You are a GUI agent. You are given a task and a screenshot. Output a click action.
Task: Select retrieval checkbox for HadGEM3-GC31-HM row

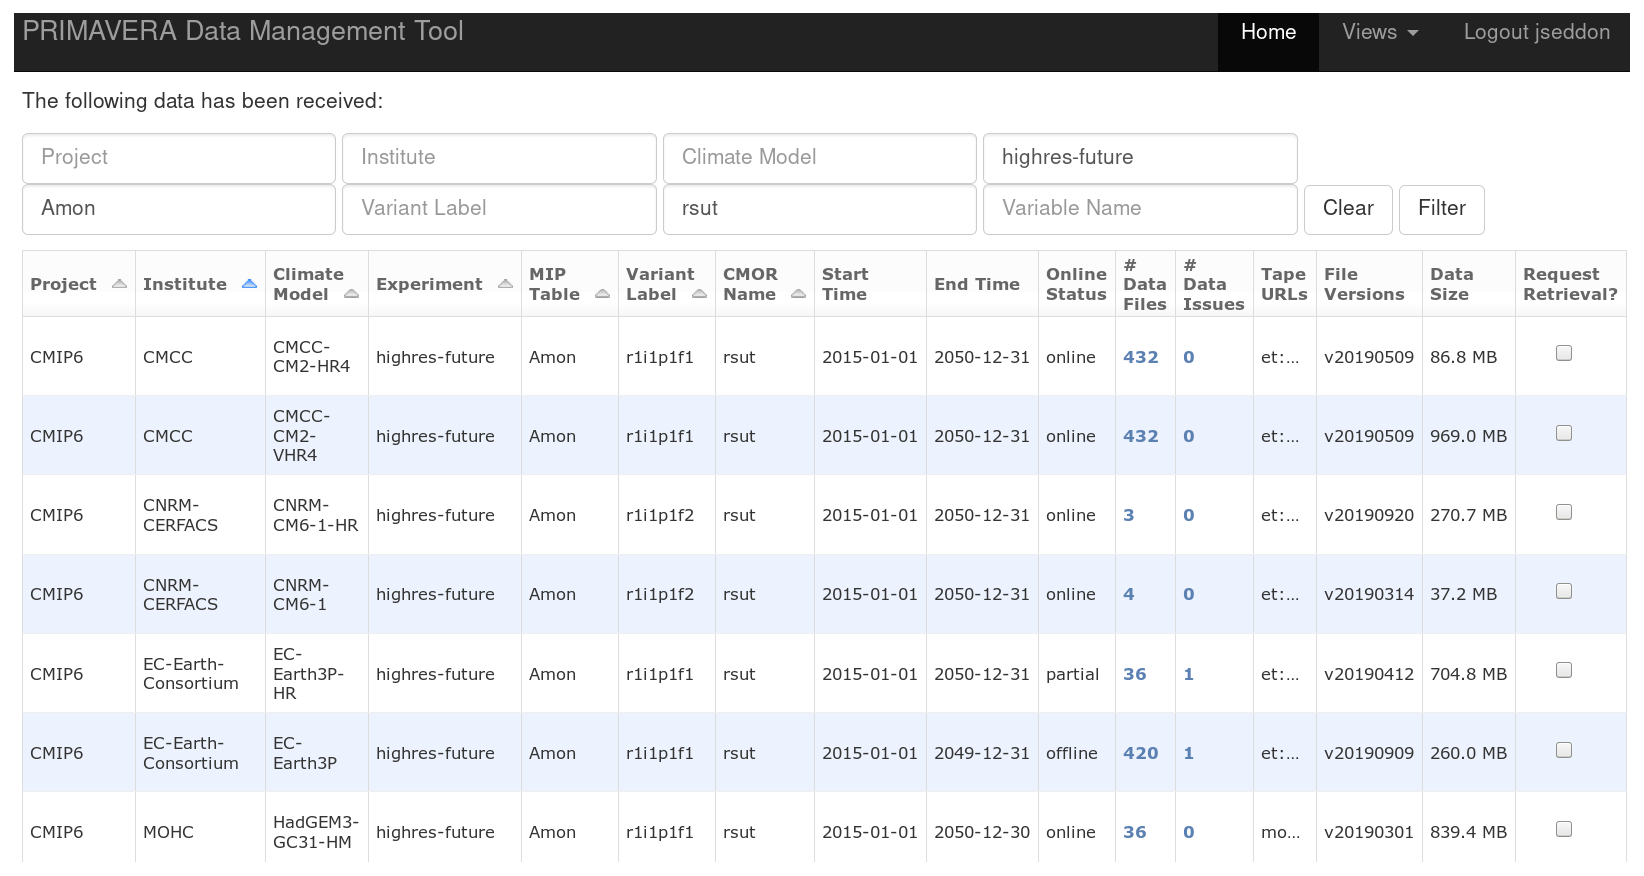(x=1564, y=829)
